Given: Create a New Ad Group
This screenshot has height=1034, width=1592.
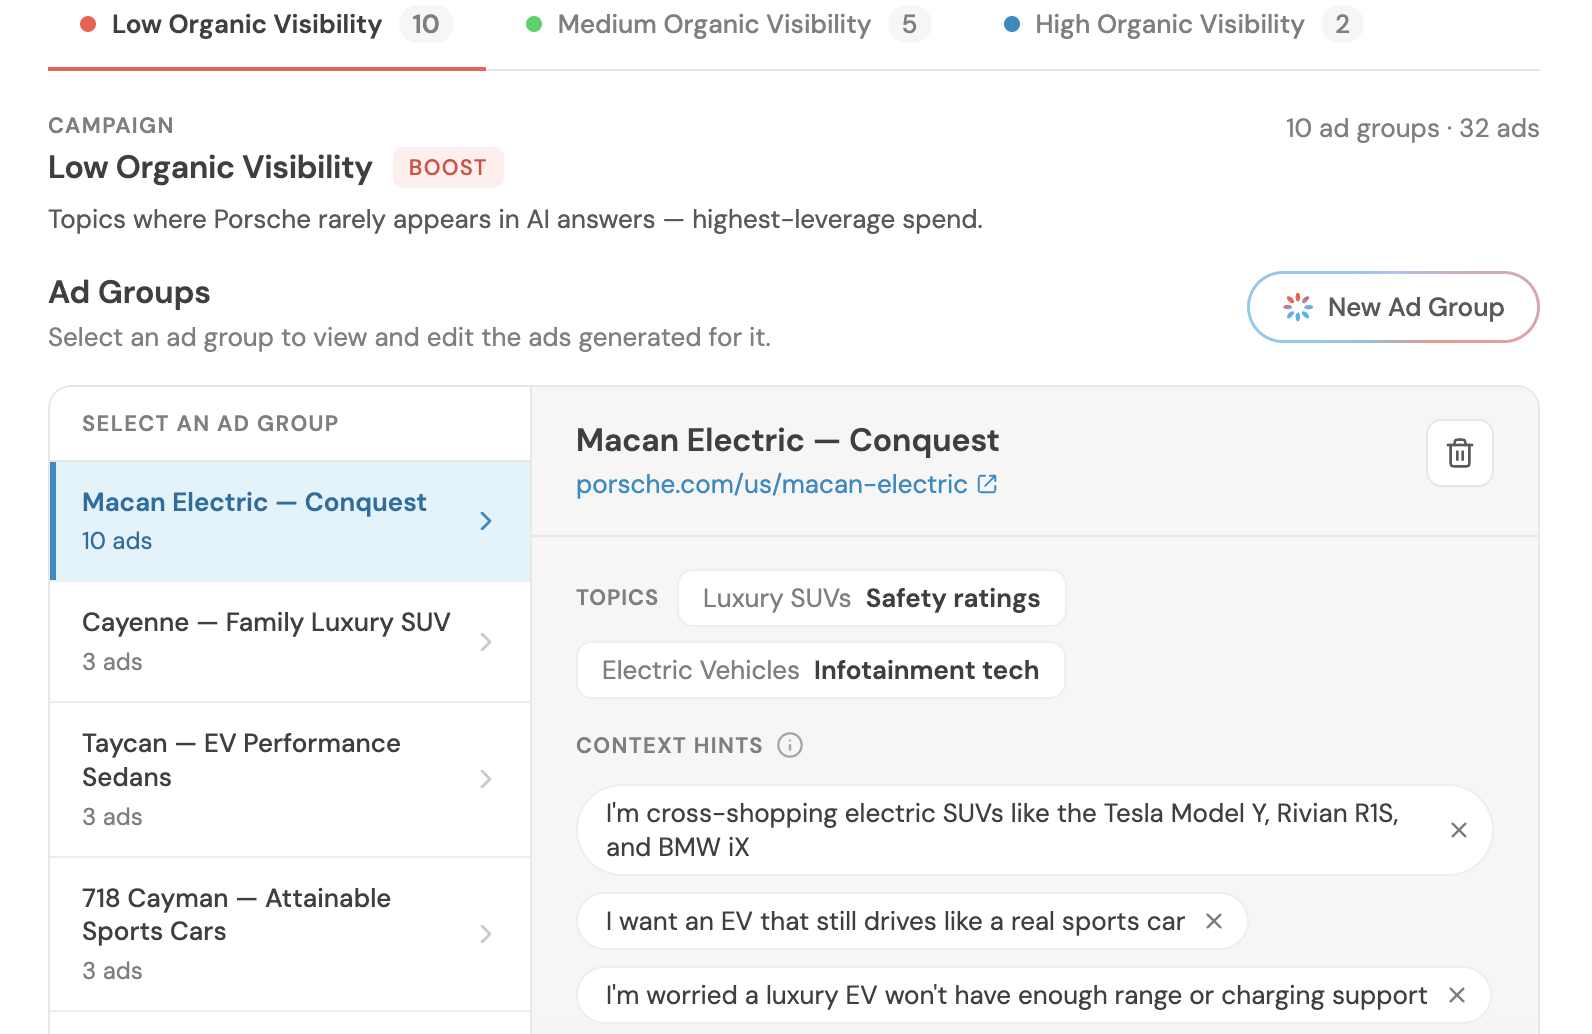Looking at the screenshot, I should tap(1393, 307).
